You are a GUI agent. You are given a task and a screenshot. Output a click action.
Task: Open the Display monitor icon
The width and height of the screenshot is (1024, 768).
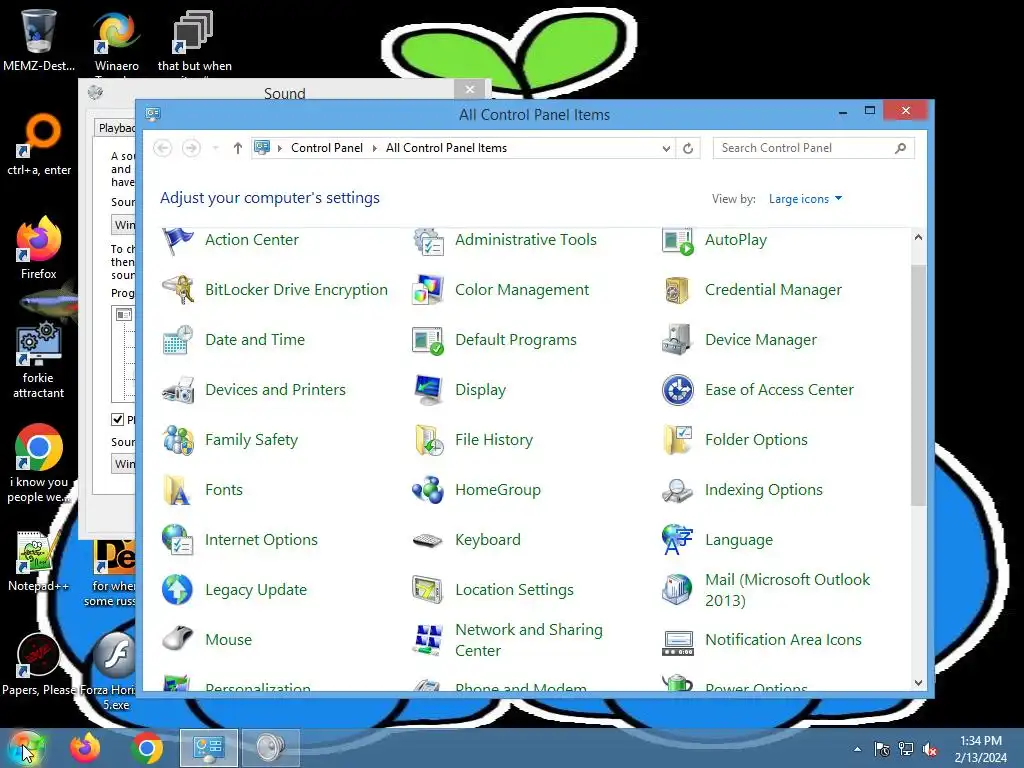click(428, 390)
